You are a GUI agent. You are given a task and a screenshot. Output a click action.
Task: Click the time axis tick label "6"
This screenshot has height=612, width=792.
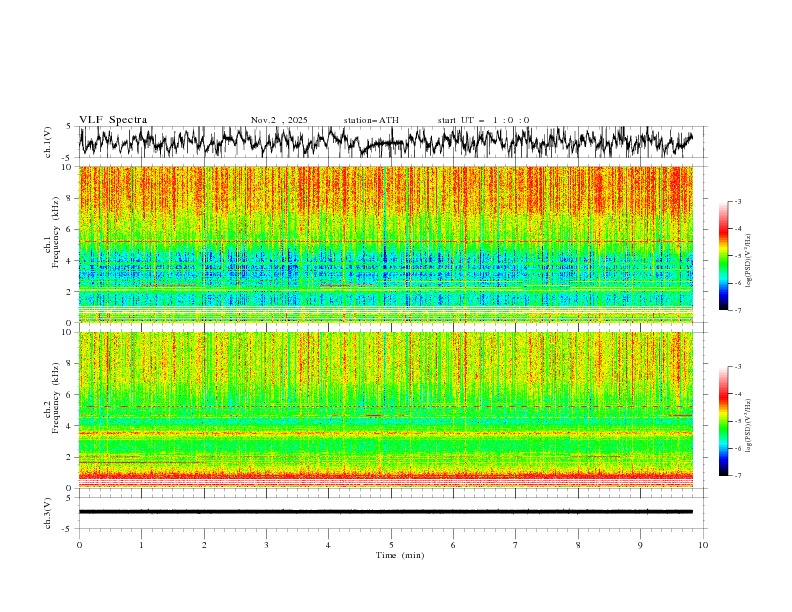453,545
